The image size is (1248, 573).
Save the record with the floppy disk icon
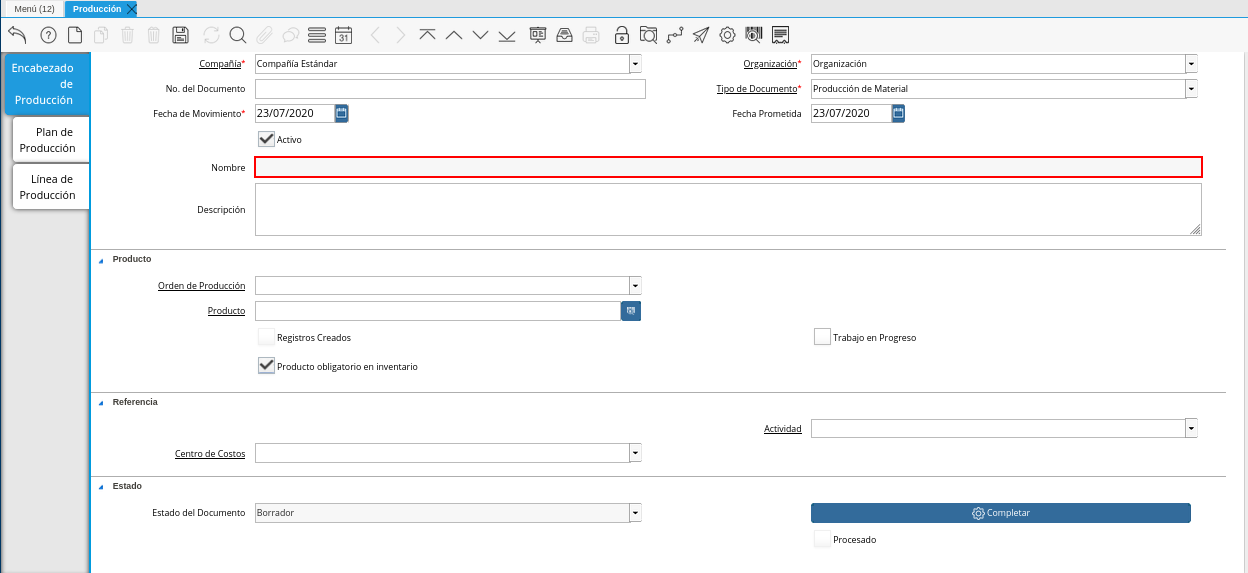click(x=181, y=35)
